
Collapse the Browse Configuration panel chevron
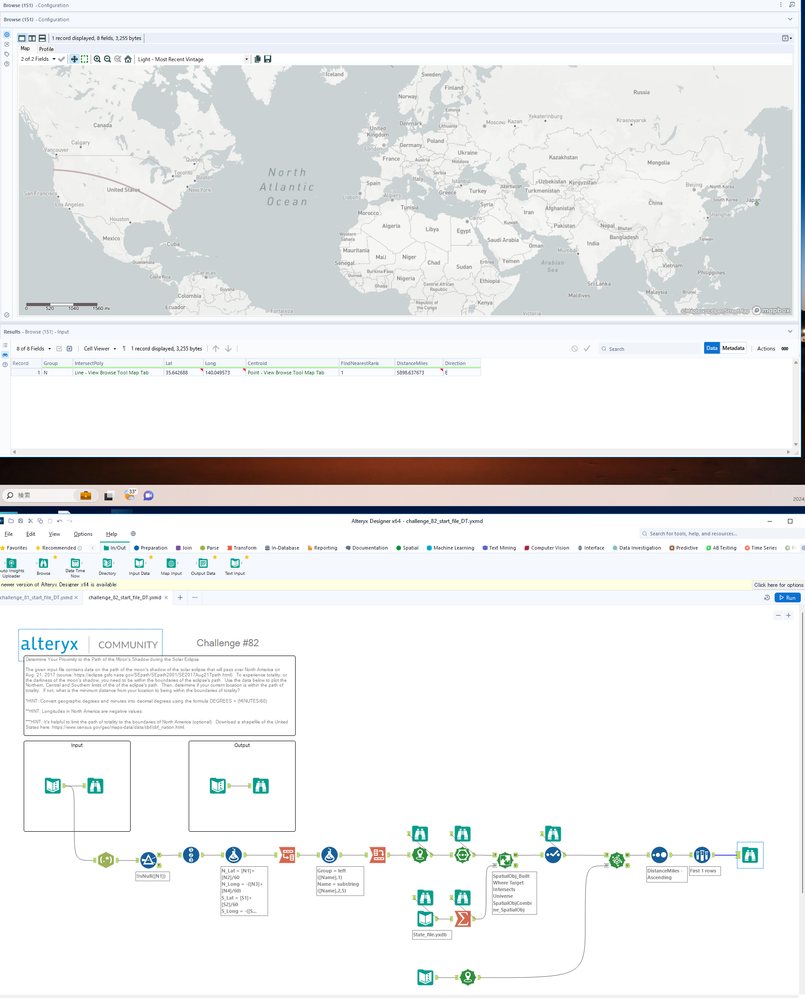pyautogui.click(x=790, y=19)
